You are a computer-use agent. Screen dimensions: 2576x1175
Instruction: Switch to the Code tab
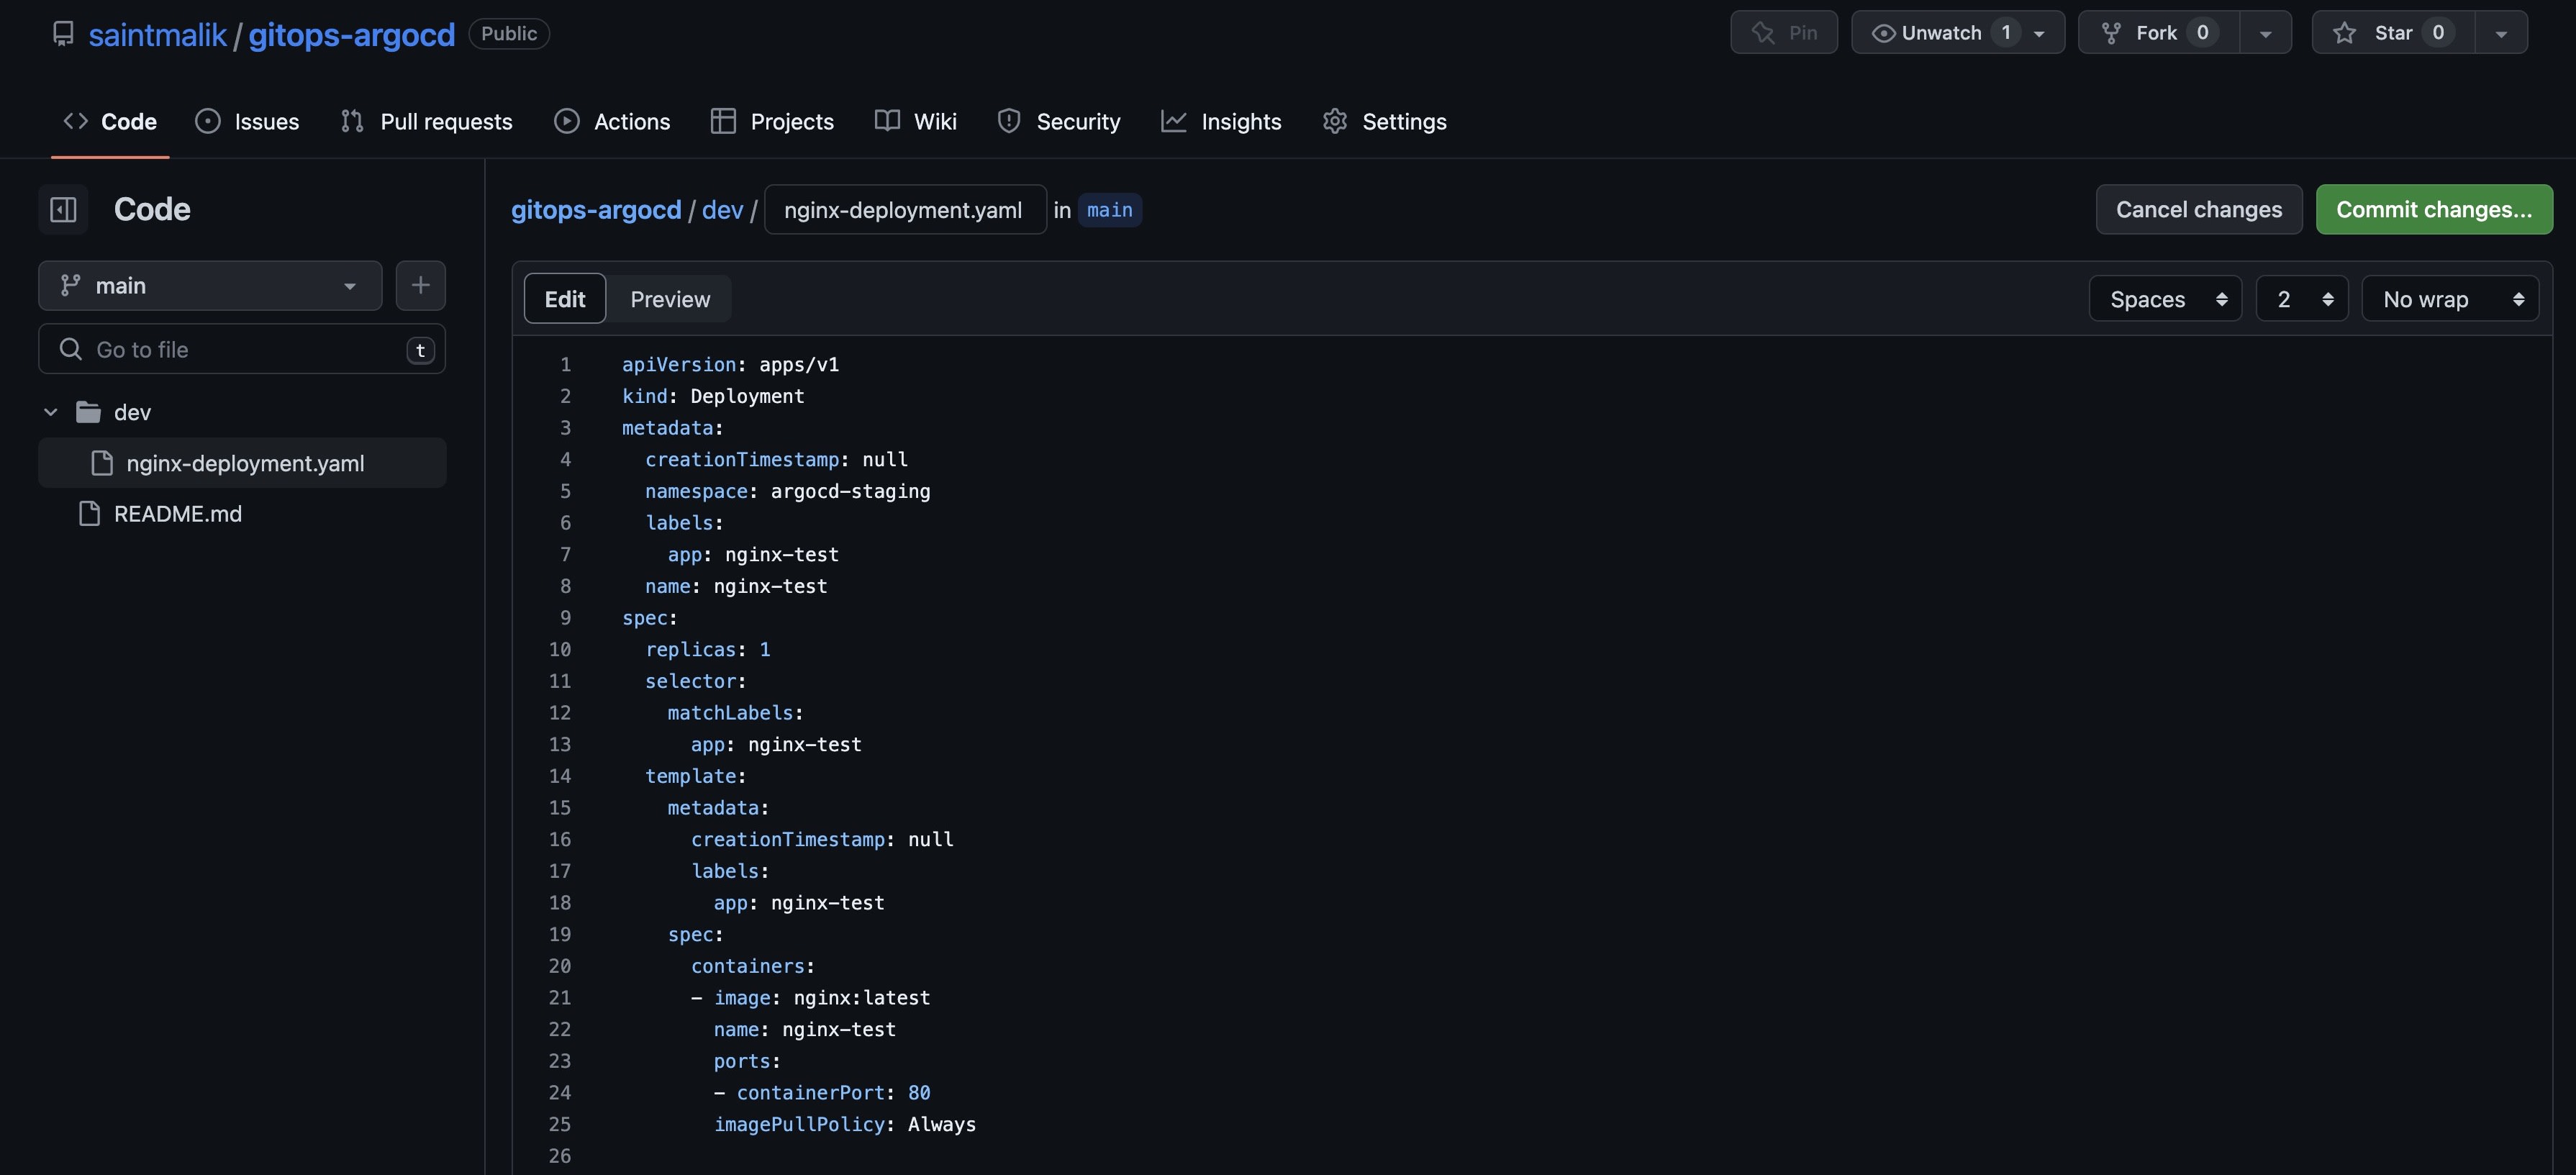click(110, 121)
